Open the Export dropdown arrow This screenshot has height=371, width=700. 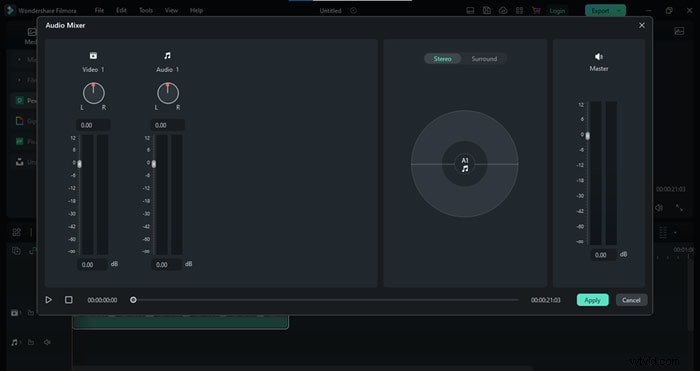[x=619, y=11]
